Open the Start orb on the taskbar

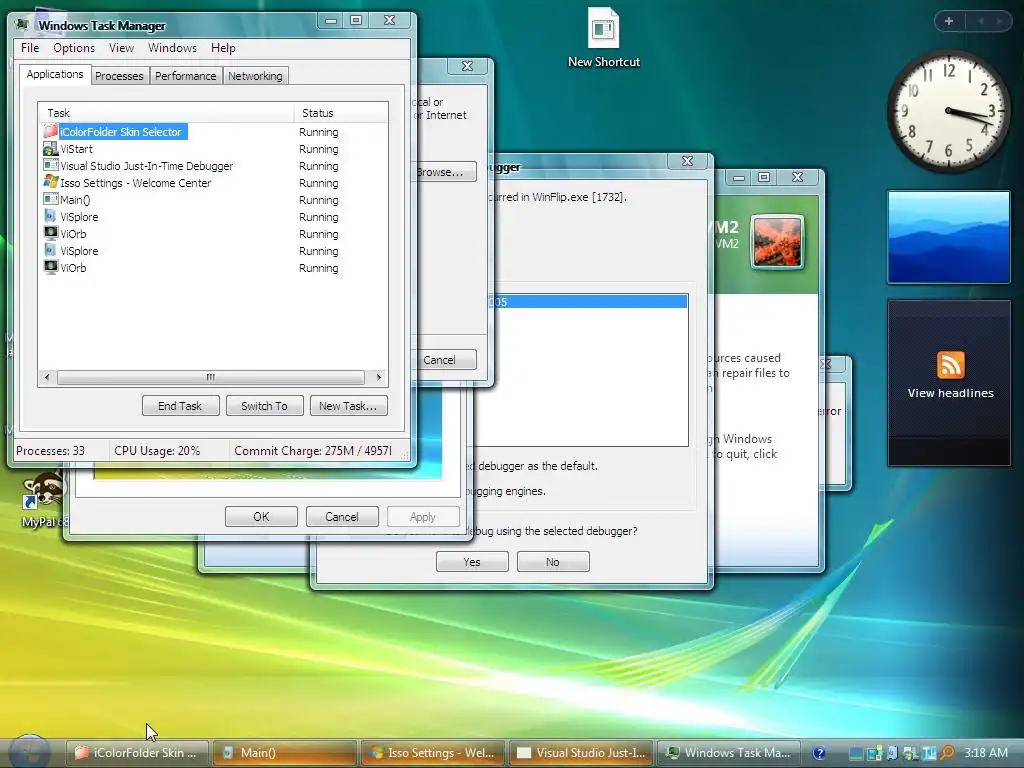tap(31, 752)
